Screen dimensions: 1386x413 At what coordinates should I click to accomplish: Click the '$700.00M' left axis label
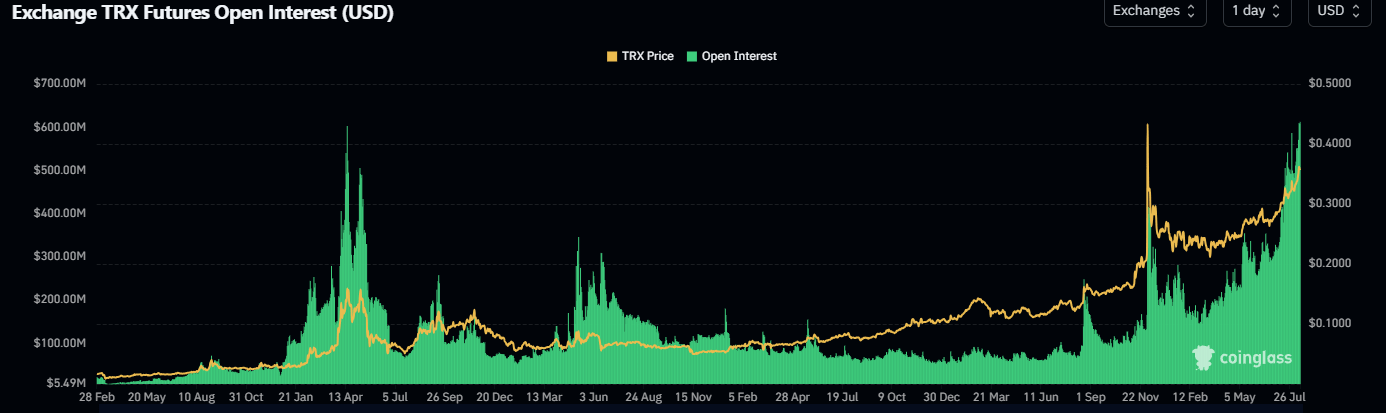point(59,83)
